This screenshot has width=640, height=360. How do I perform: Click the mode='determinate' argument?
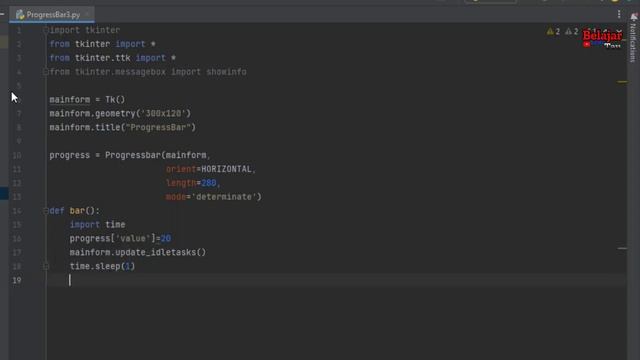click(x=211, y=197)
